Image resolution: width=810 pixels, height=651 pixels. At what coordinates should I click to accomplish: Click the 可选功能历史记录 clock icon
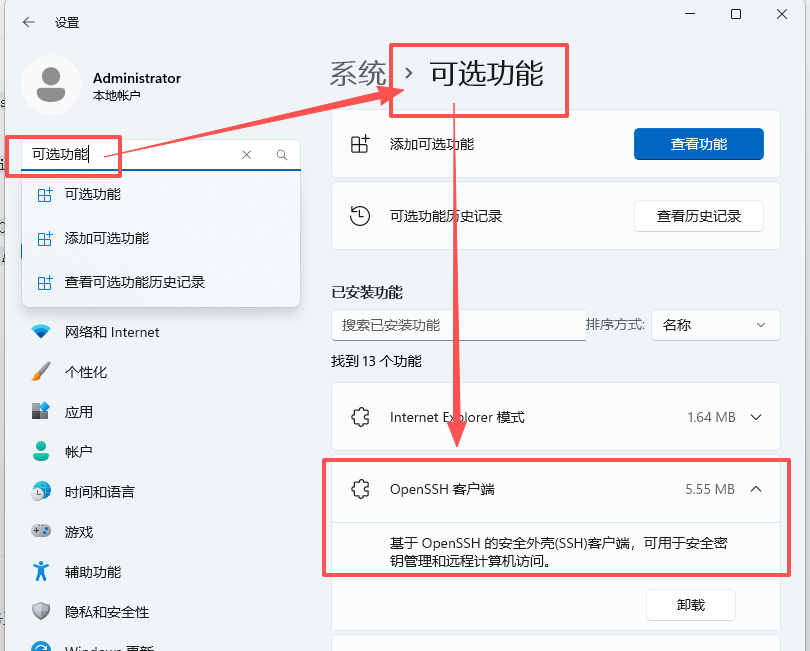(360, 216)
